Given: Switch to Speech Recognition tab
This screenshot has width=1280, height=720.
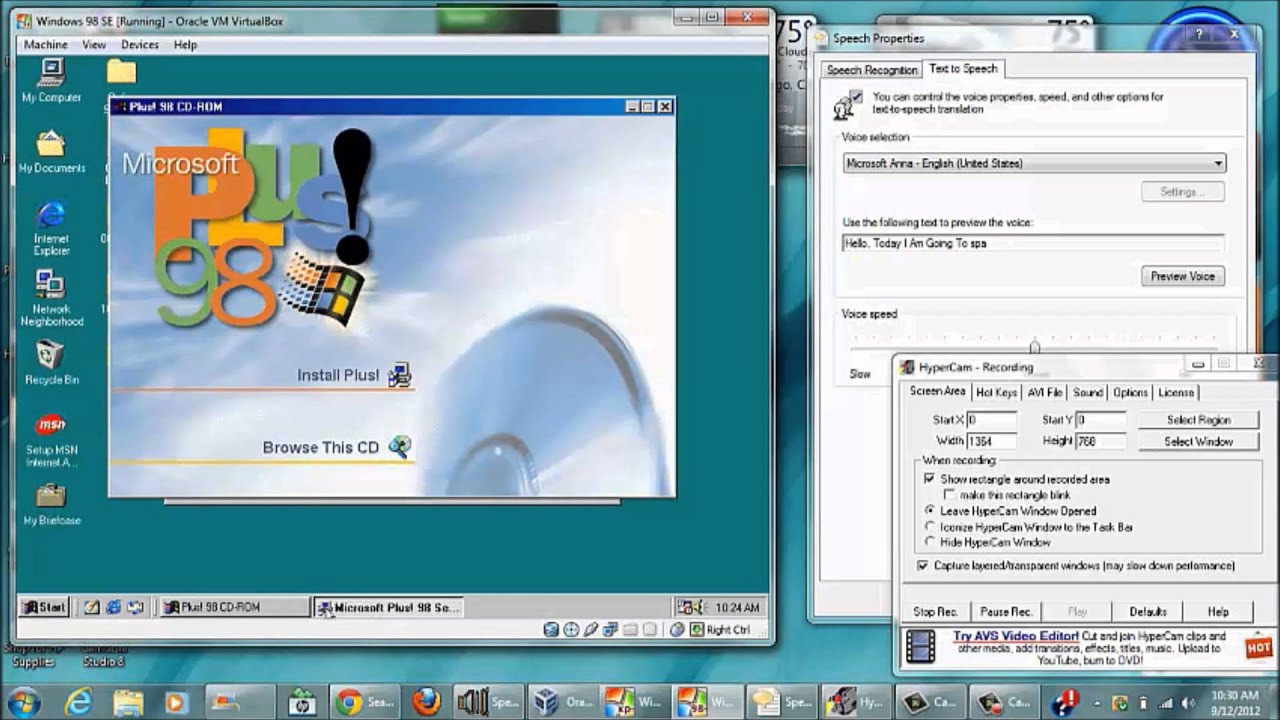Looking at the screenshot, I should click(872, 70).
